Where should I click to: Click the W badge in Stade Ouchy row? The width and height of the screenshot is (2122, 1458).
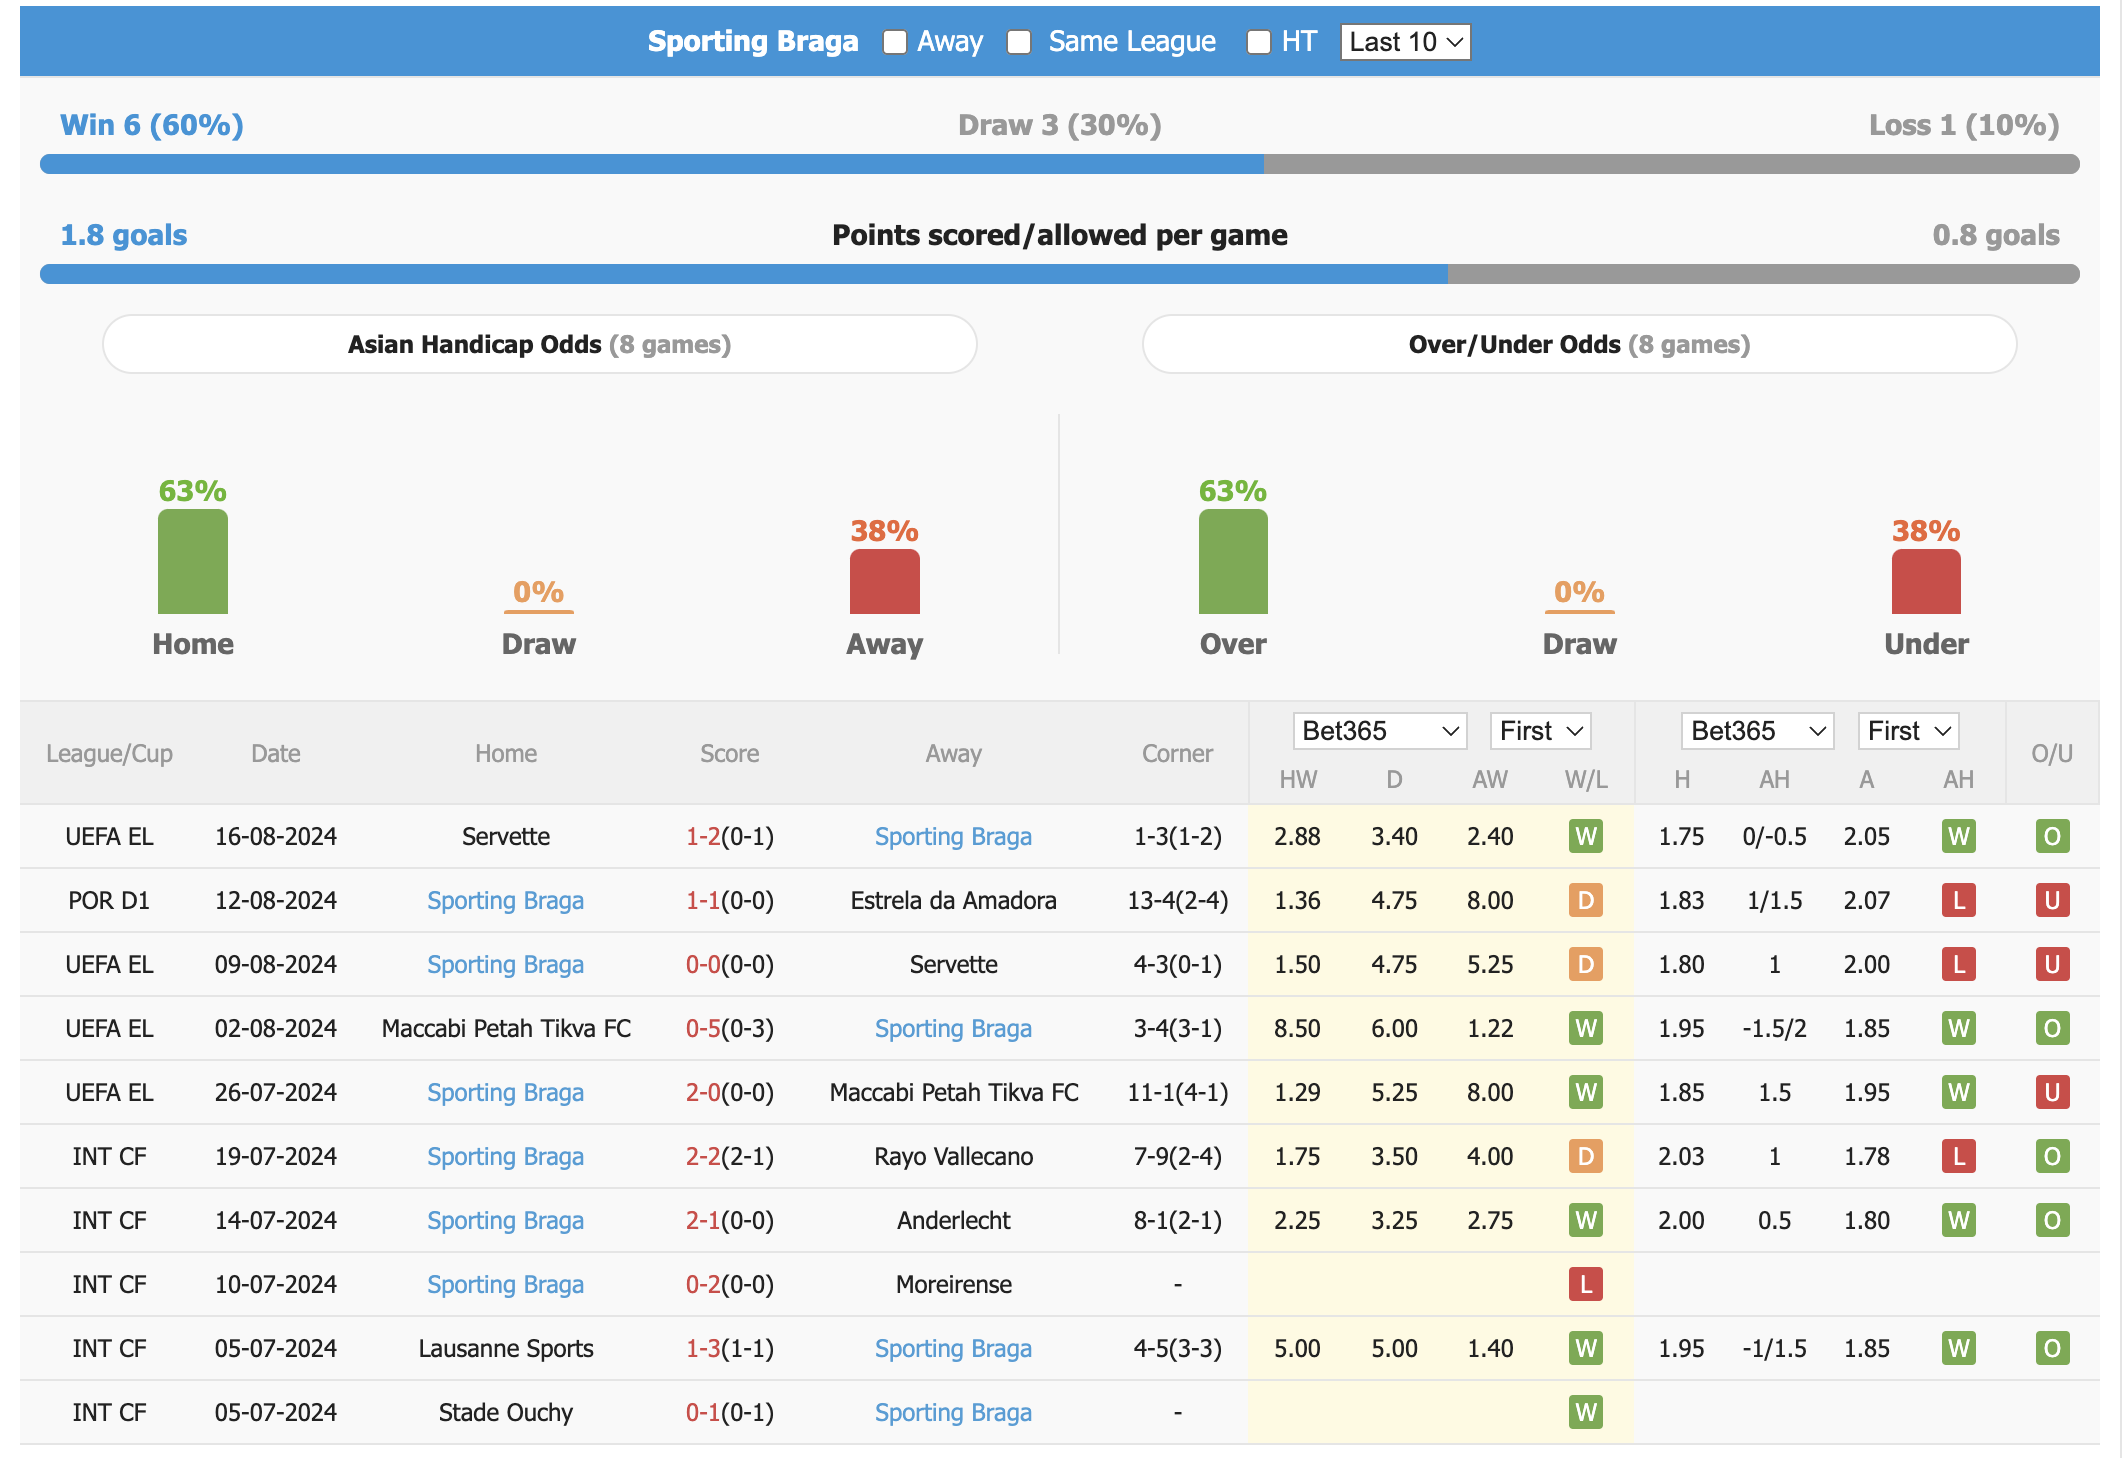click(x=1586, y=1412)
